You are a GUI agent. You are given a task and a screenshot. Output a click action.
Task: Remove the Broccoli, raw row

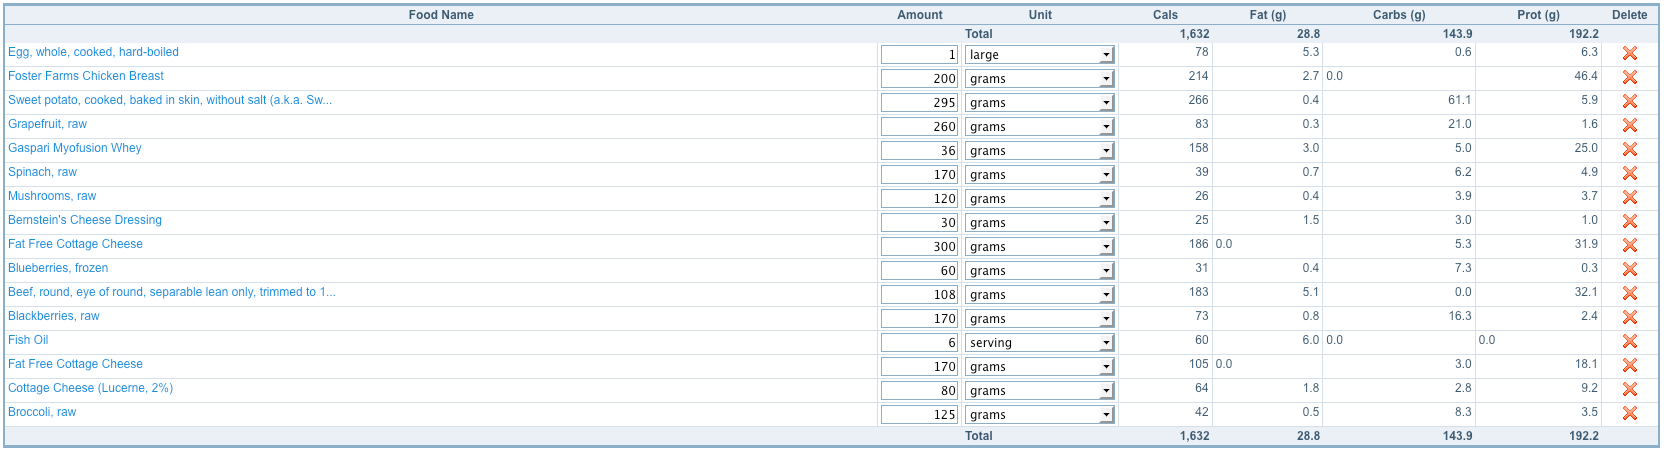point(1629,414)
